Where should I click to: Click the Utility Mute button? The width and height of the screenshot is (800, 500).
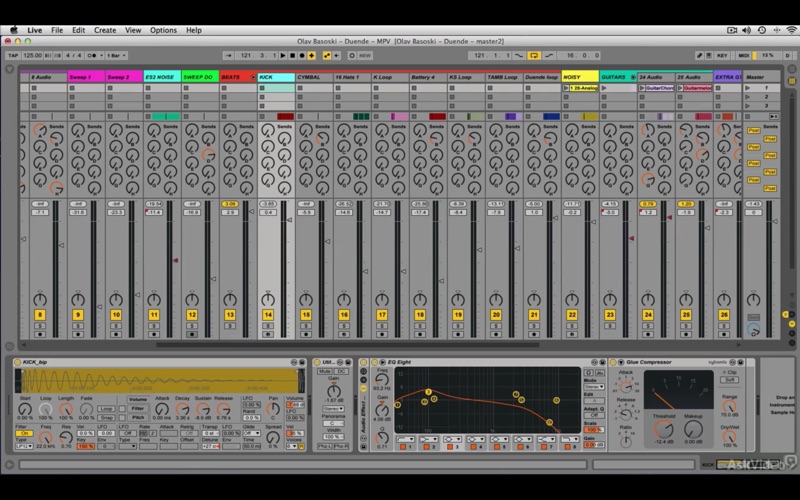(324, 371)
